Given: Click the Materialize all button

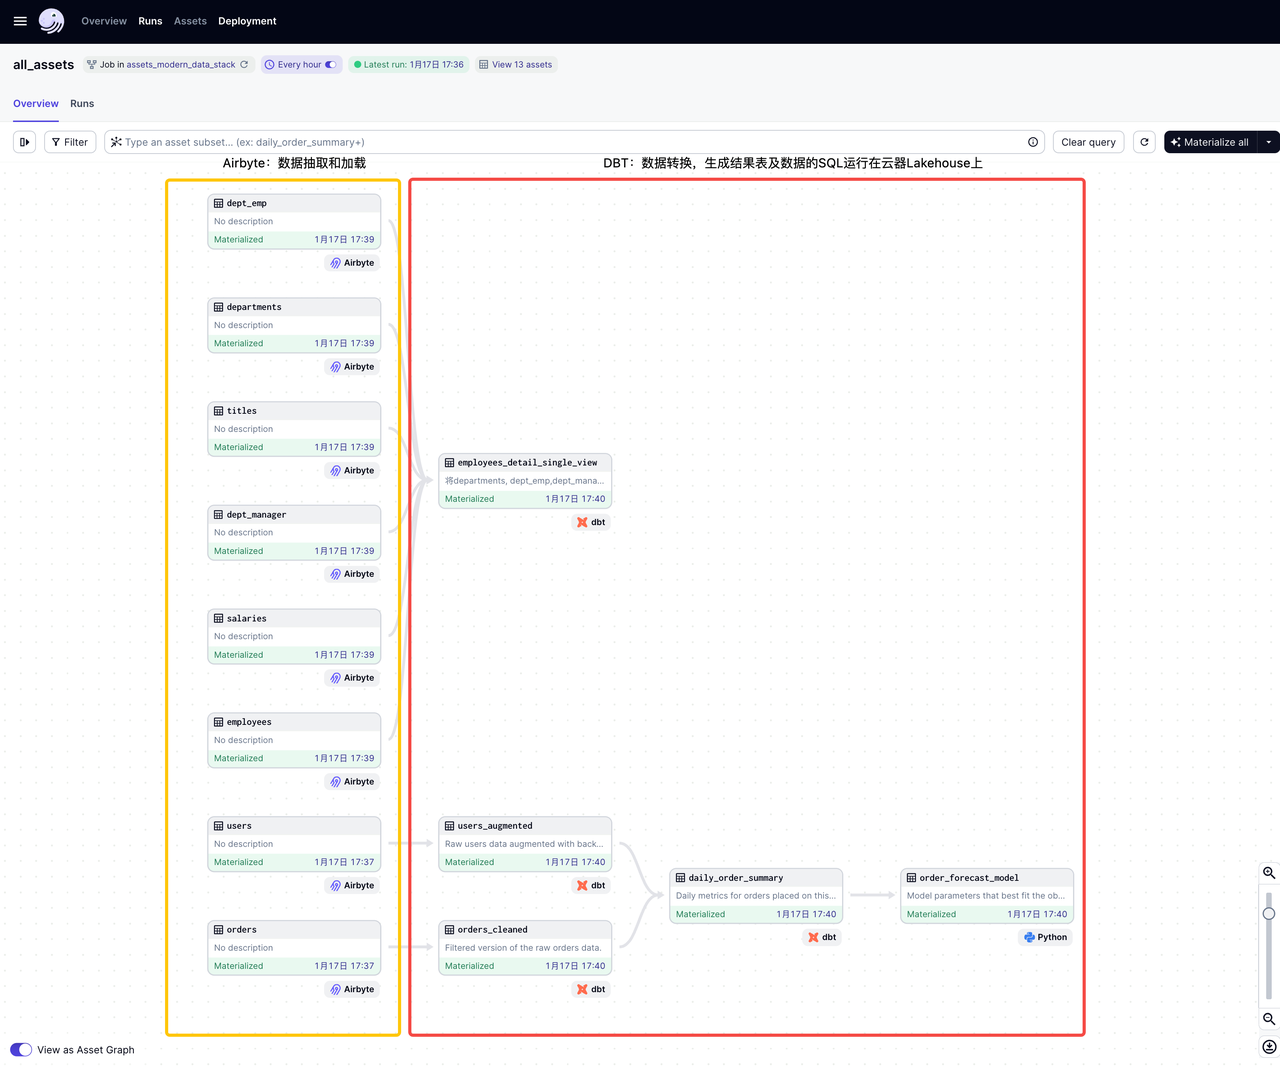Looking at the screenshot, I should pyautogui.click(x=1210, y=142).
